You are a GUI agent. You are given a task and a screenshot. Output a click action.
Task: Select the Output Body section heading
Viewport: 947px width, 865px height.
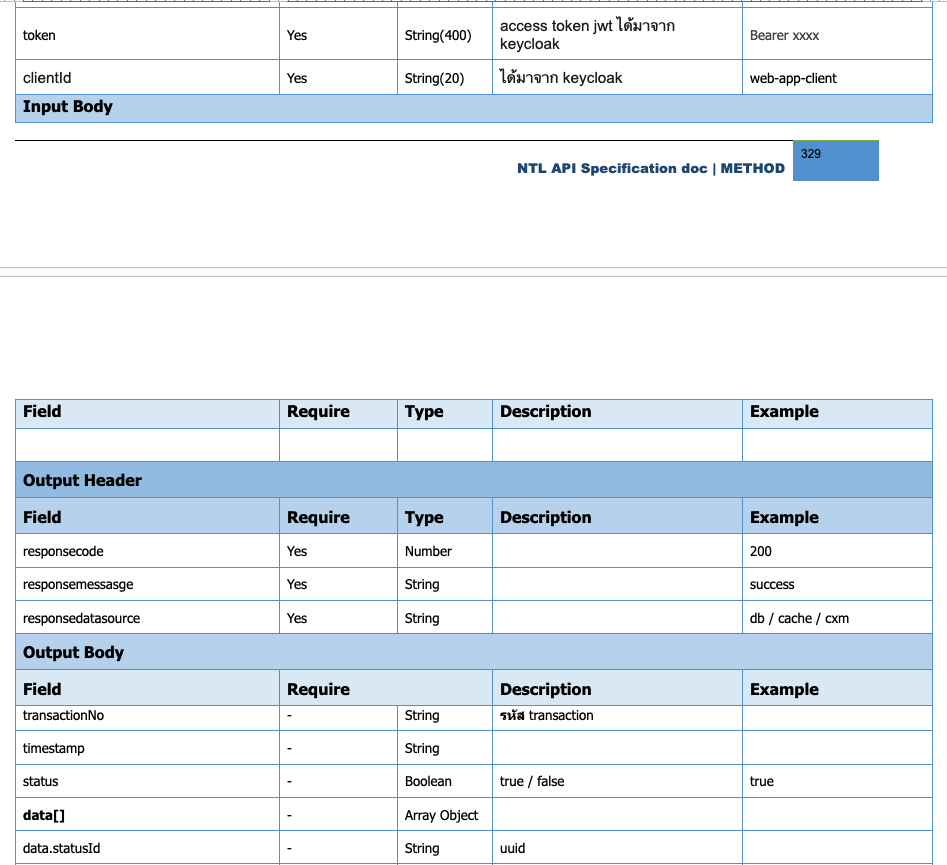click(73, 652)
